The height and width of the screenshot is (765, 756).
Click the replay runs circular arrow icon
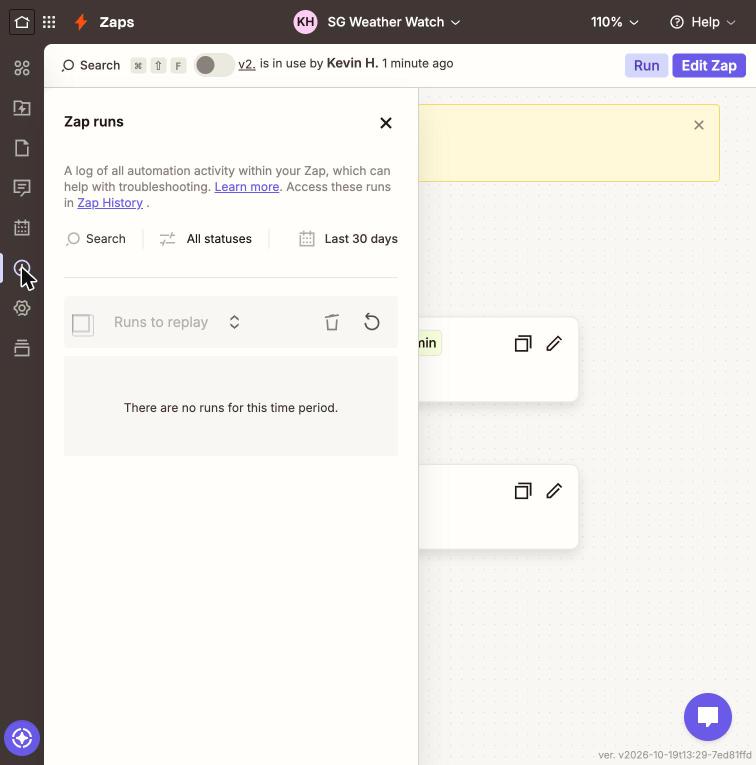(372, 322)
